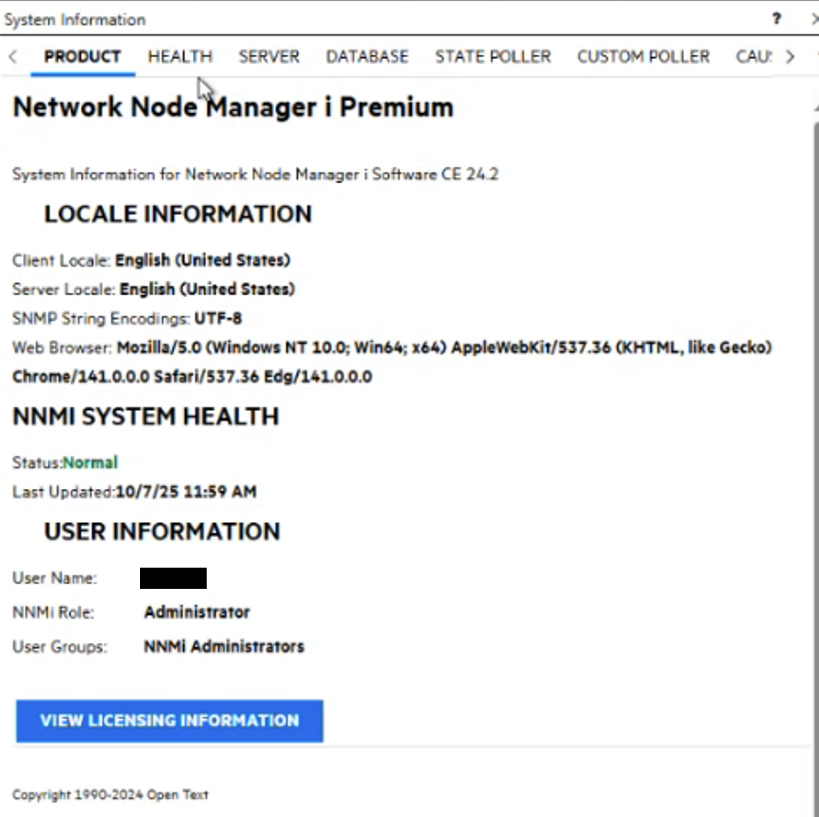
Task: Open the help icon in the title bar
Action: tap(778, 20)
